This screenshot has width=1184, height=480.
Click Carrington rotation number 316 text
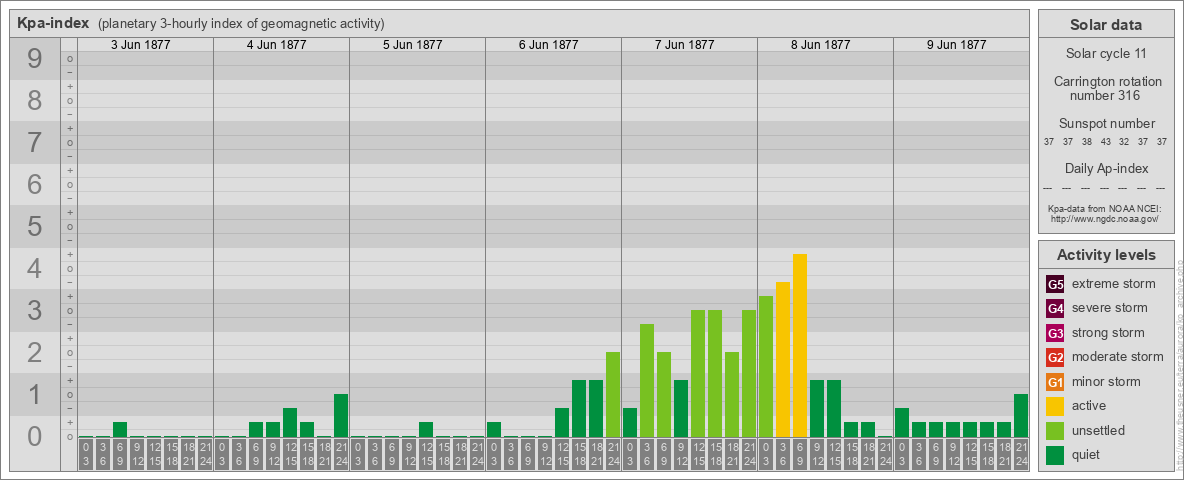pos(1107,88)
